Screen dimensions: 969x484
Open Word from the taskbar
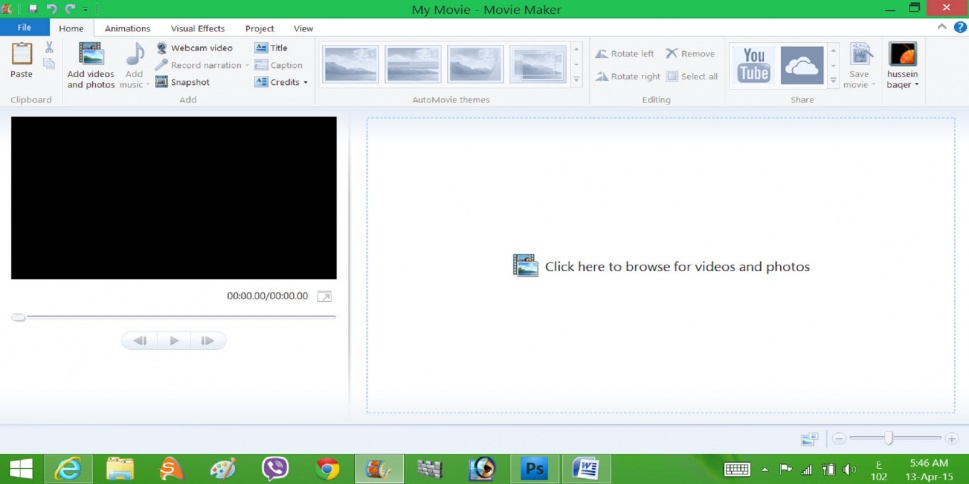click(585, 469)
